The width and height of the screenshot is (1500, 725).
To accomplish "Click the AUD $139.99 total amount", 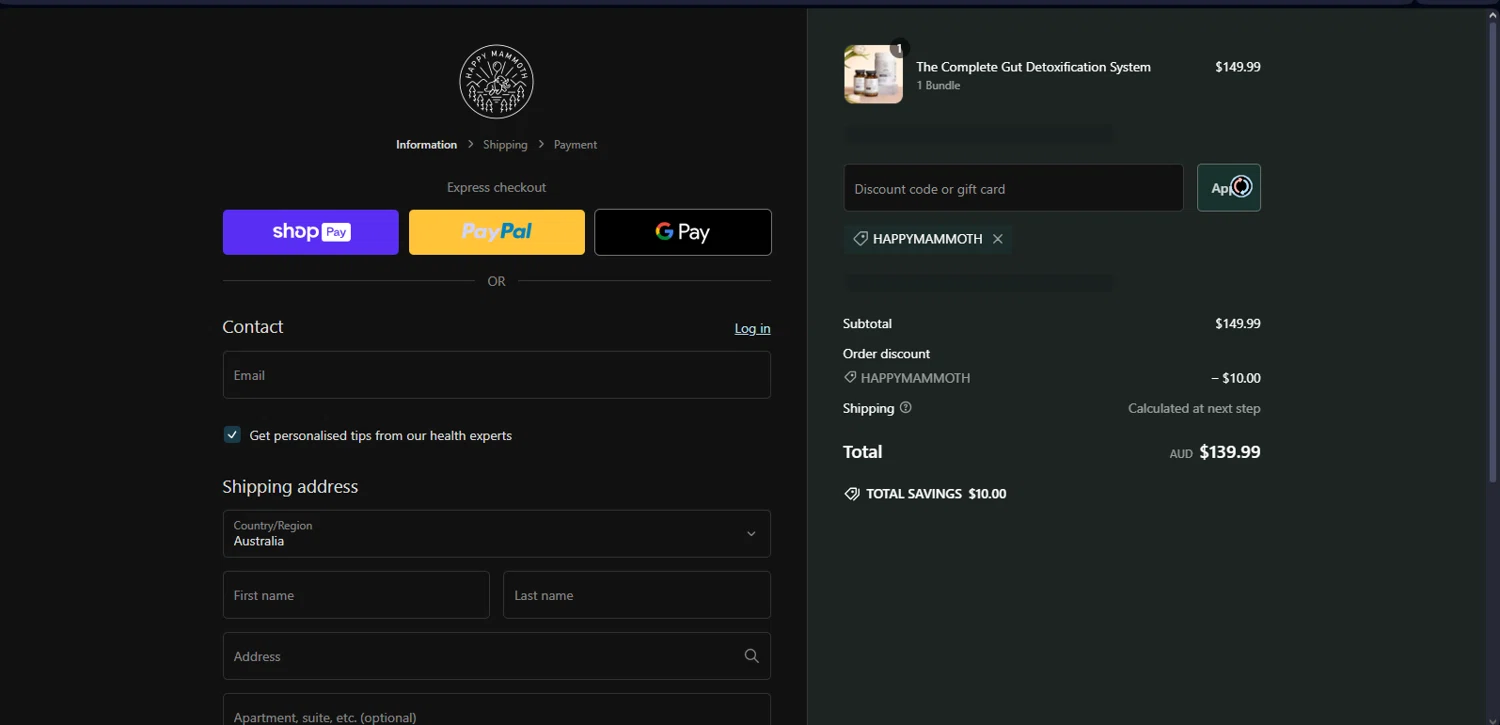I will pyautogui.click(x=1215, y=452).
